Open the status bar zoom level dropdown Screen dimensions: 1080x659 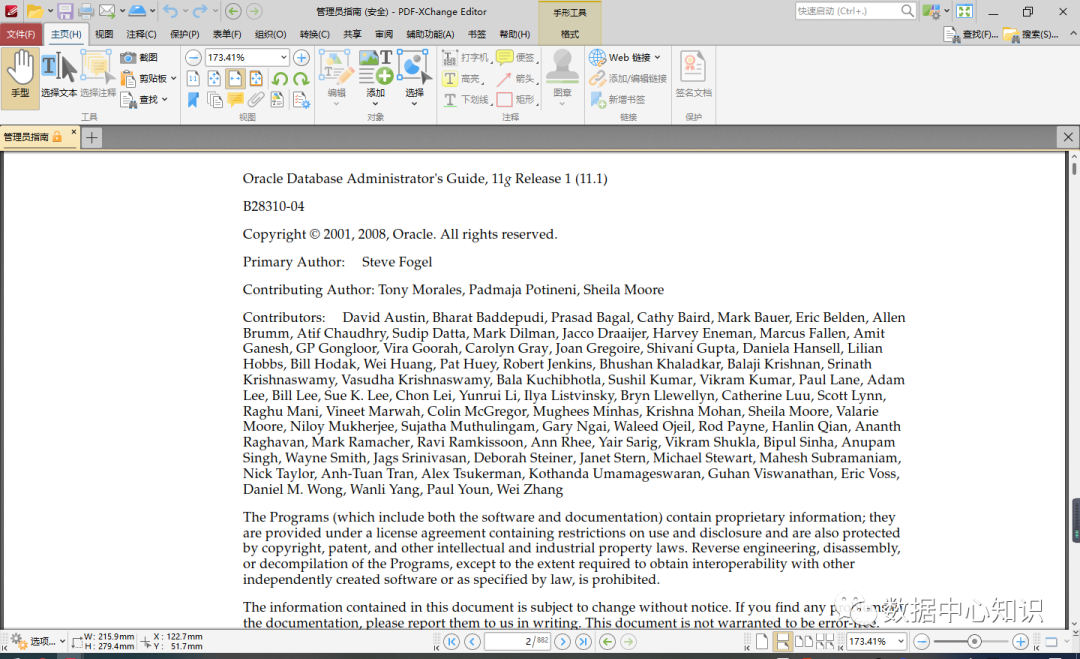900,642
